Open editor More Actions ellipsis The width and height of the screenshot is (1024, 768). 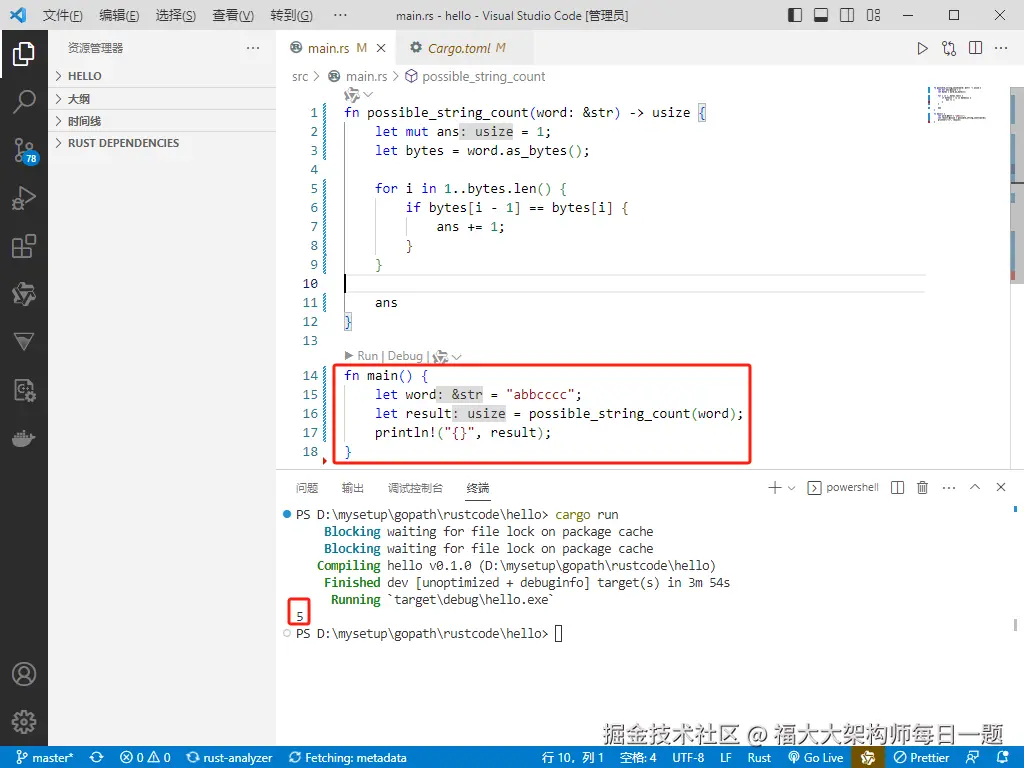coord(1001,48)
